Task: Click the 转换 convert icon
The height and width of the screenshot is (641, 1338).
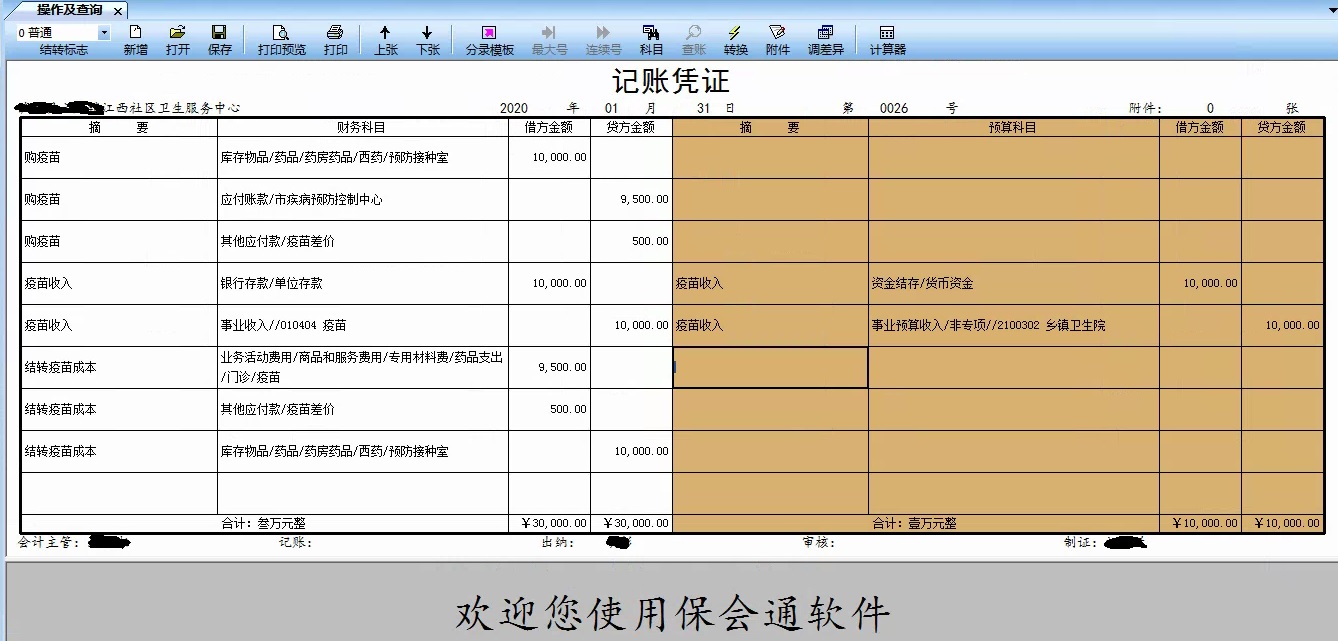Action: coord(735,40)
